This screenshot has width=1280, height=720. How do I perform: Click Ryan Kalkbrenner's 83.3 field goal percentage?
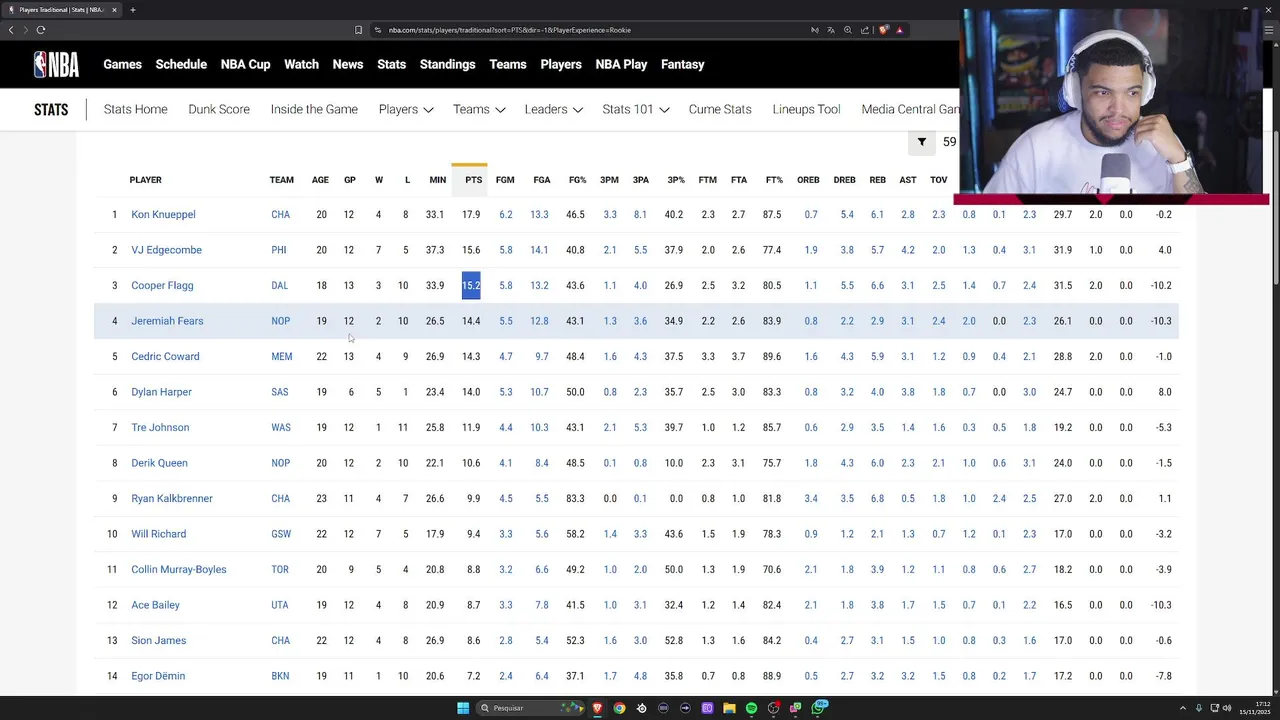pyautogui.click(x=575, y=499)
